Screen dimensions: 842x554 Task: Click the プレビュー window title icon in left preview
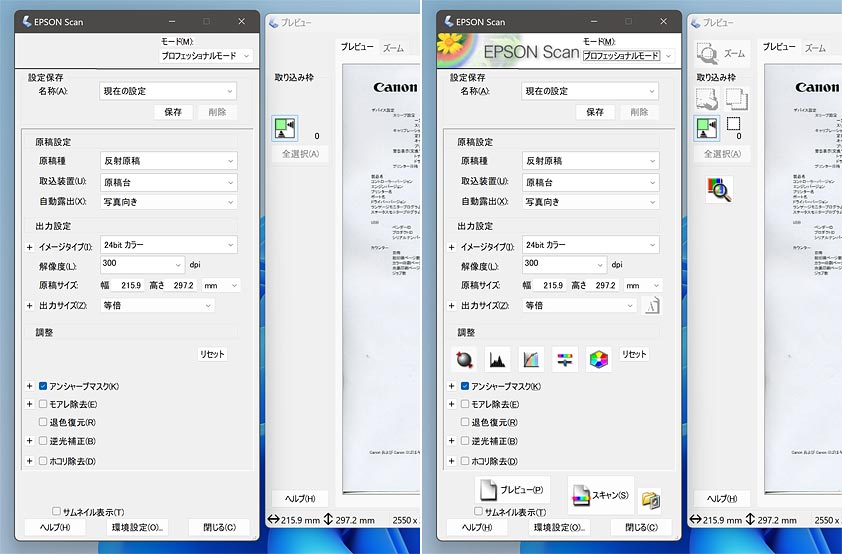click(274, 23)
